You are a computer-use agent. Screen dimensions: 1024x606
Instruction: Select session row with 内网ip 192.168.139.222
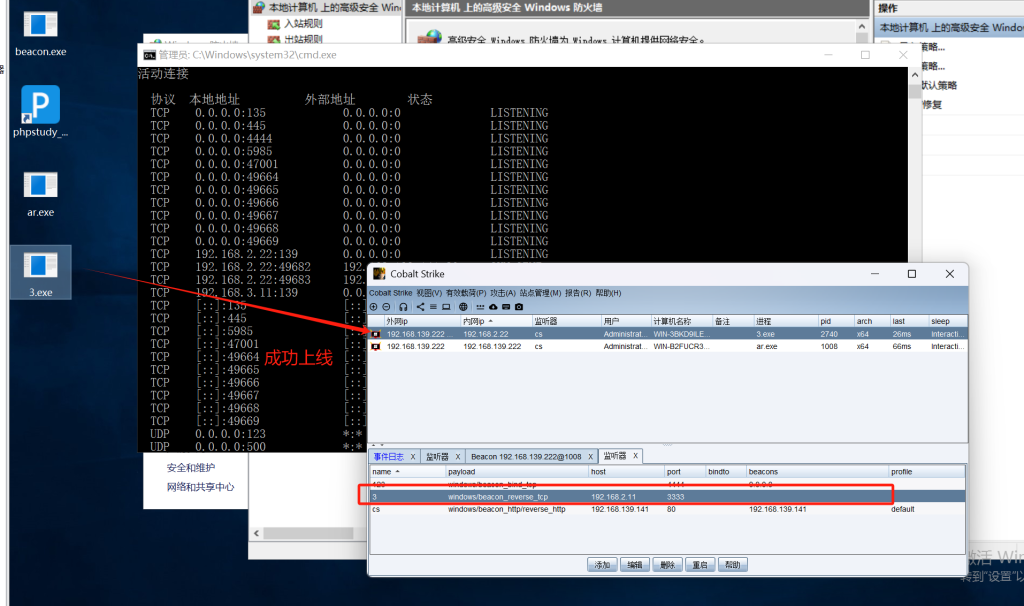click(667, 346)
